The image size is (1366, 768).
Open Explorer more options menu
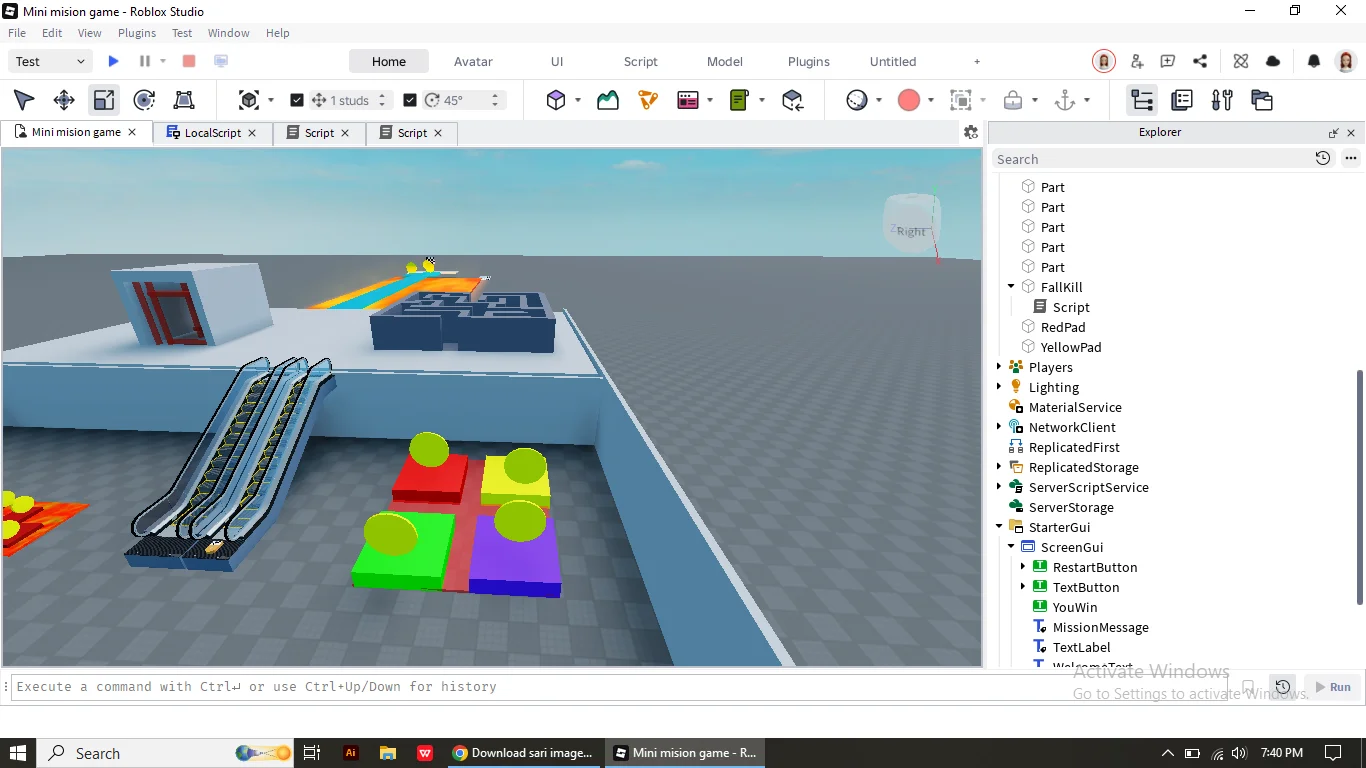coord(1351,158)
